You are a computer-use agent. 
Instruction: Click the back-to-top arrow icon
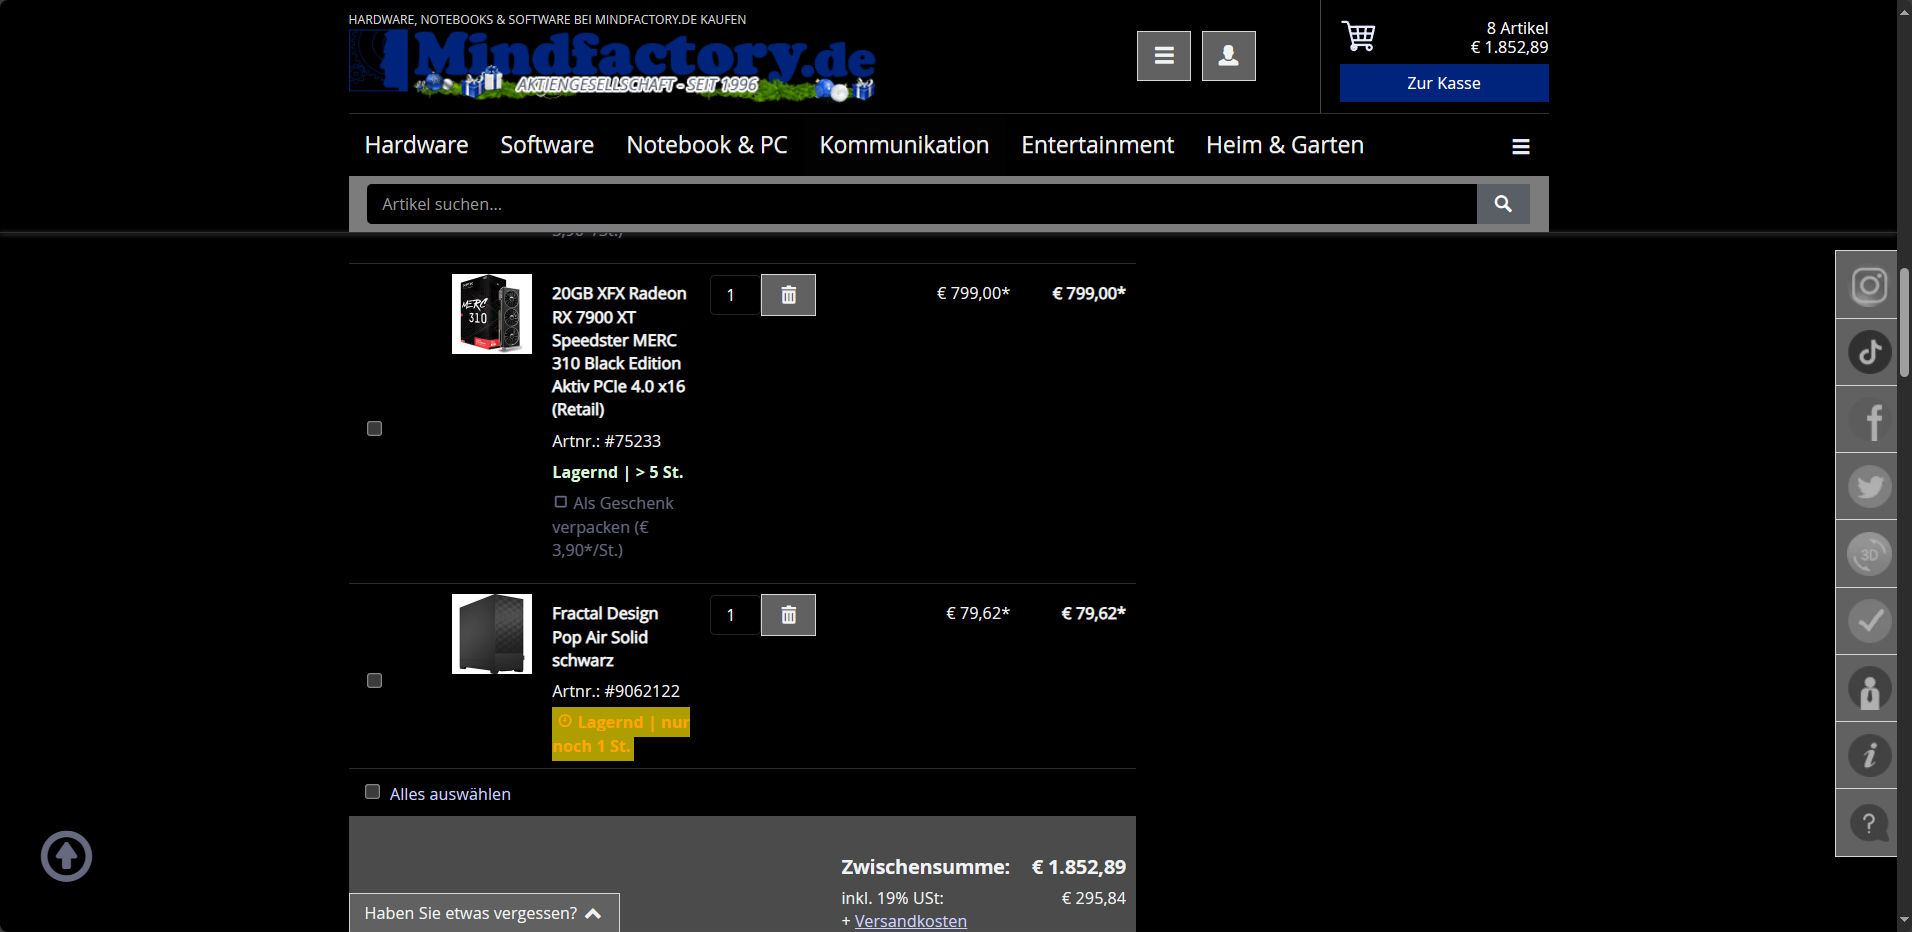66,856
